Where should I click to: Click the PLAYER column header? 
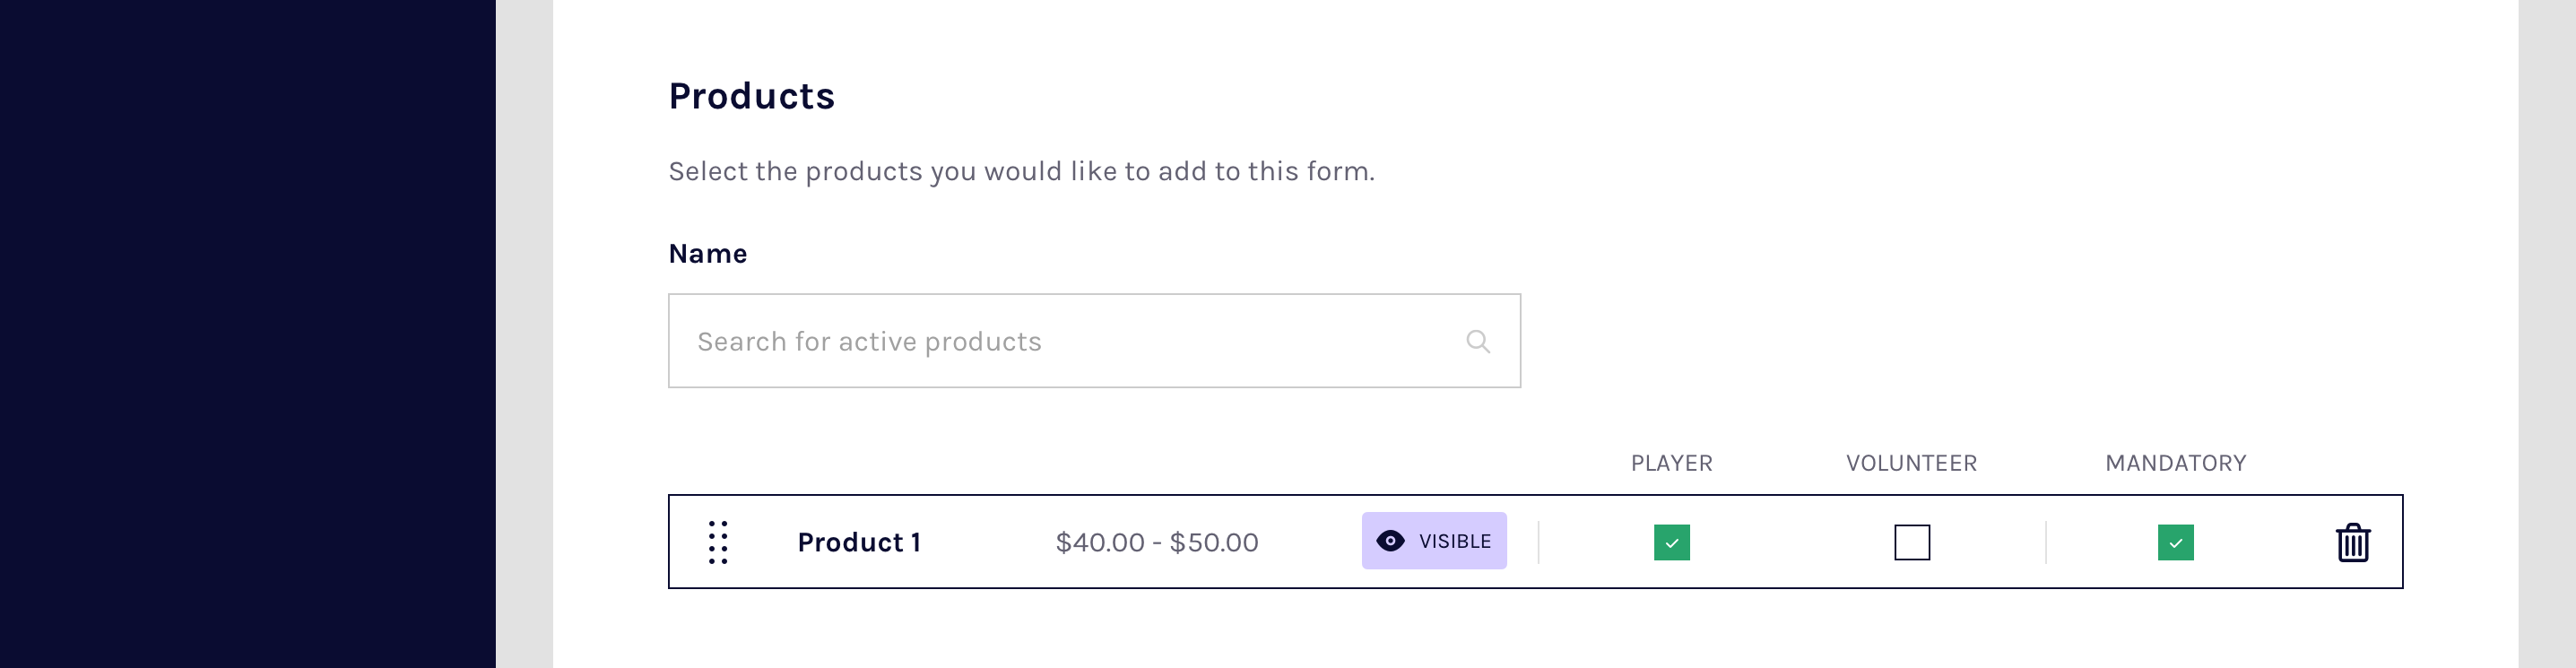(x=1671, y=463)
